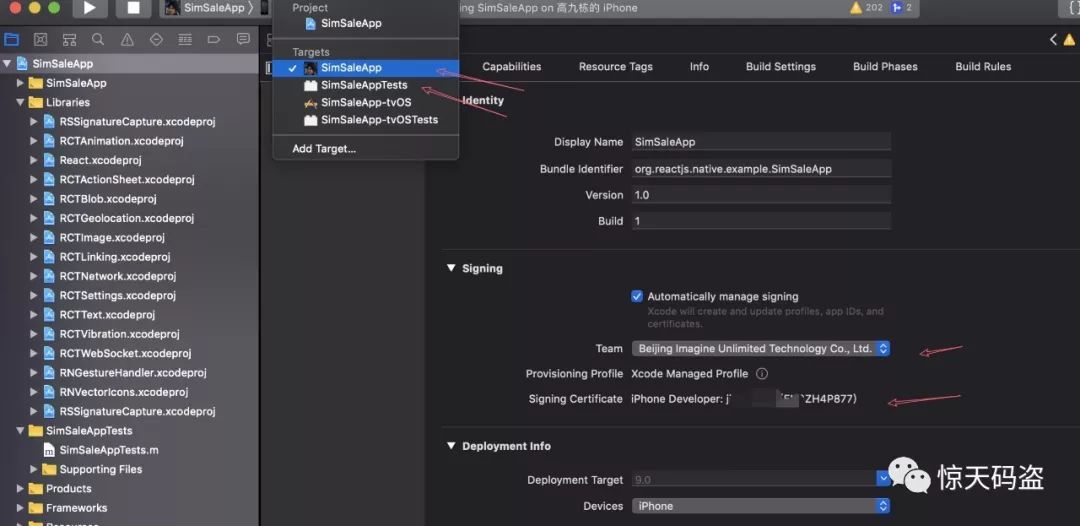The image size is (1080, 526).
Task: Open the Source Control navigator icon
Action: [41, 39]
